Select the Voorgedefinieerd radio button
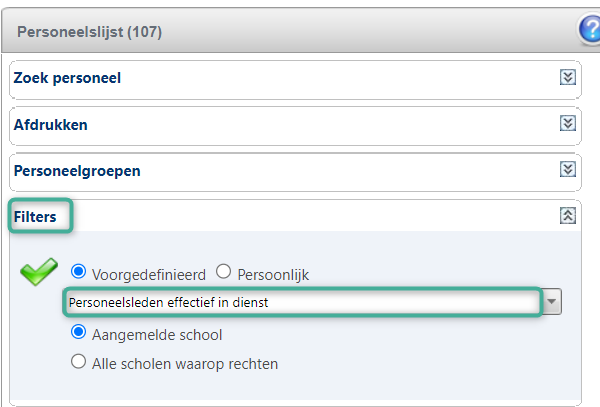This screenshot has width=600, height=407. (x=78, y=272)
